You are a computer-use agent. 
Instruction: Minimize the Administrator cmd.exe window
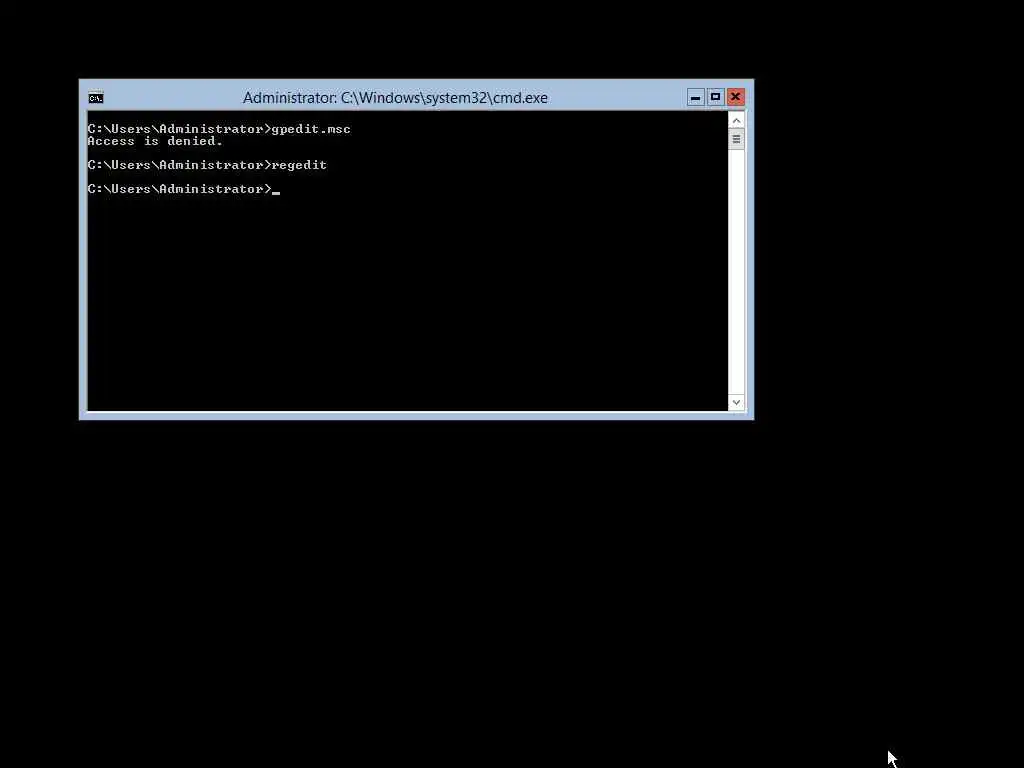(x=696, y=97)
